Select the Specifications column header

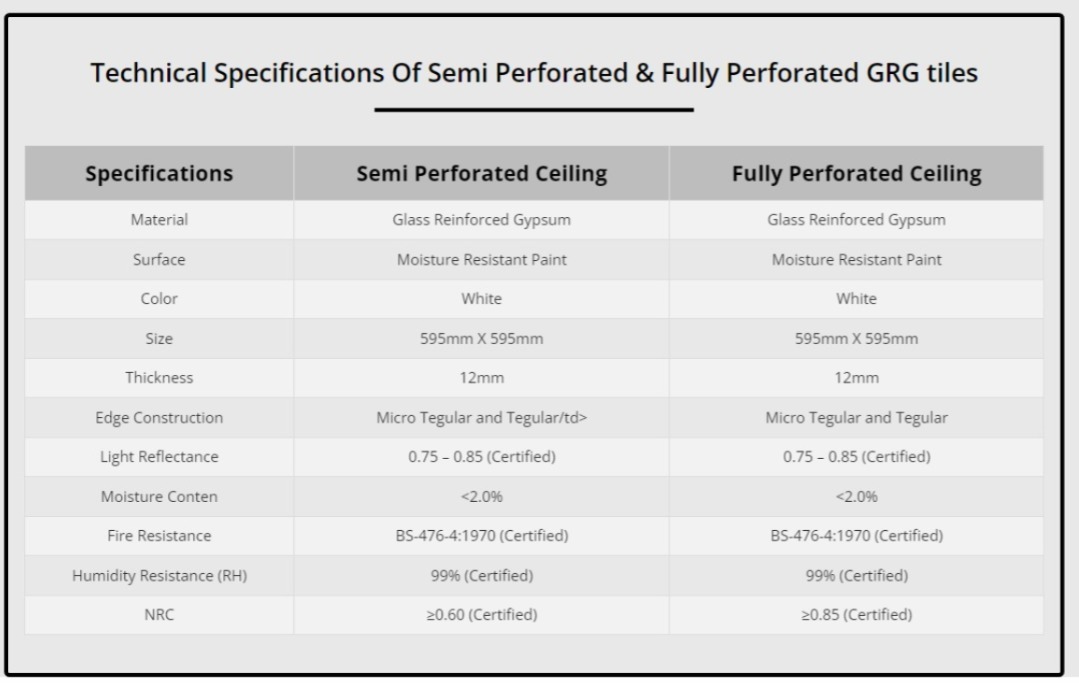pos(159,174)
